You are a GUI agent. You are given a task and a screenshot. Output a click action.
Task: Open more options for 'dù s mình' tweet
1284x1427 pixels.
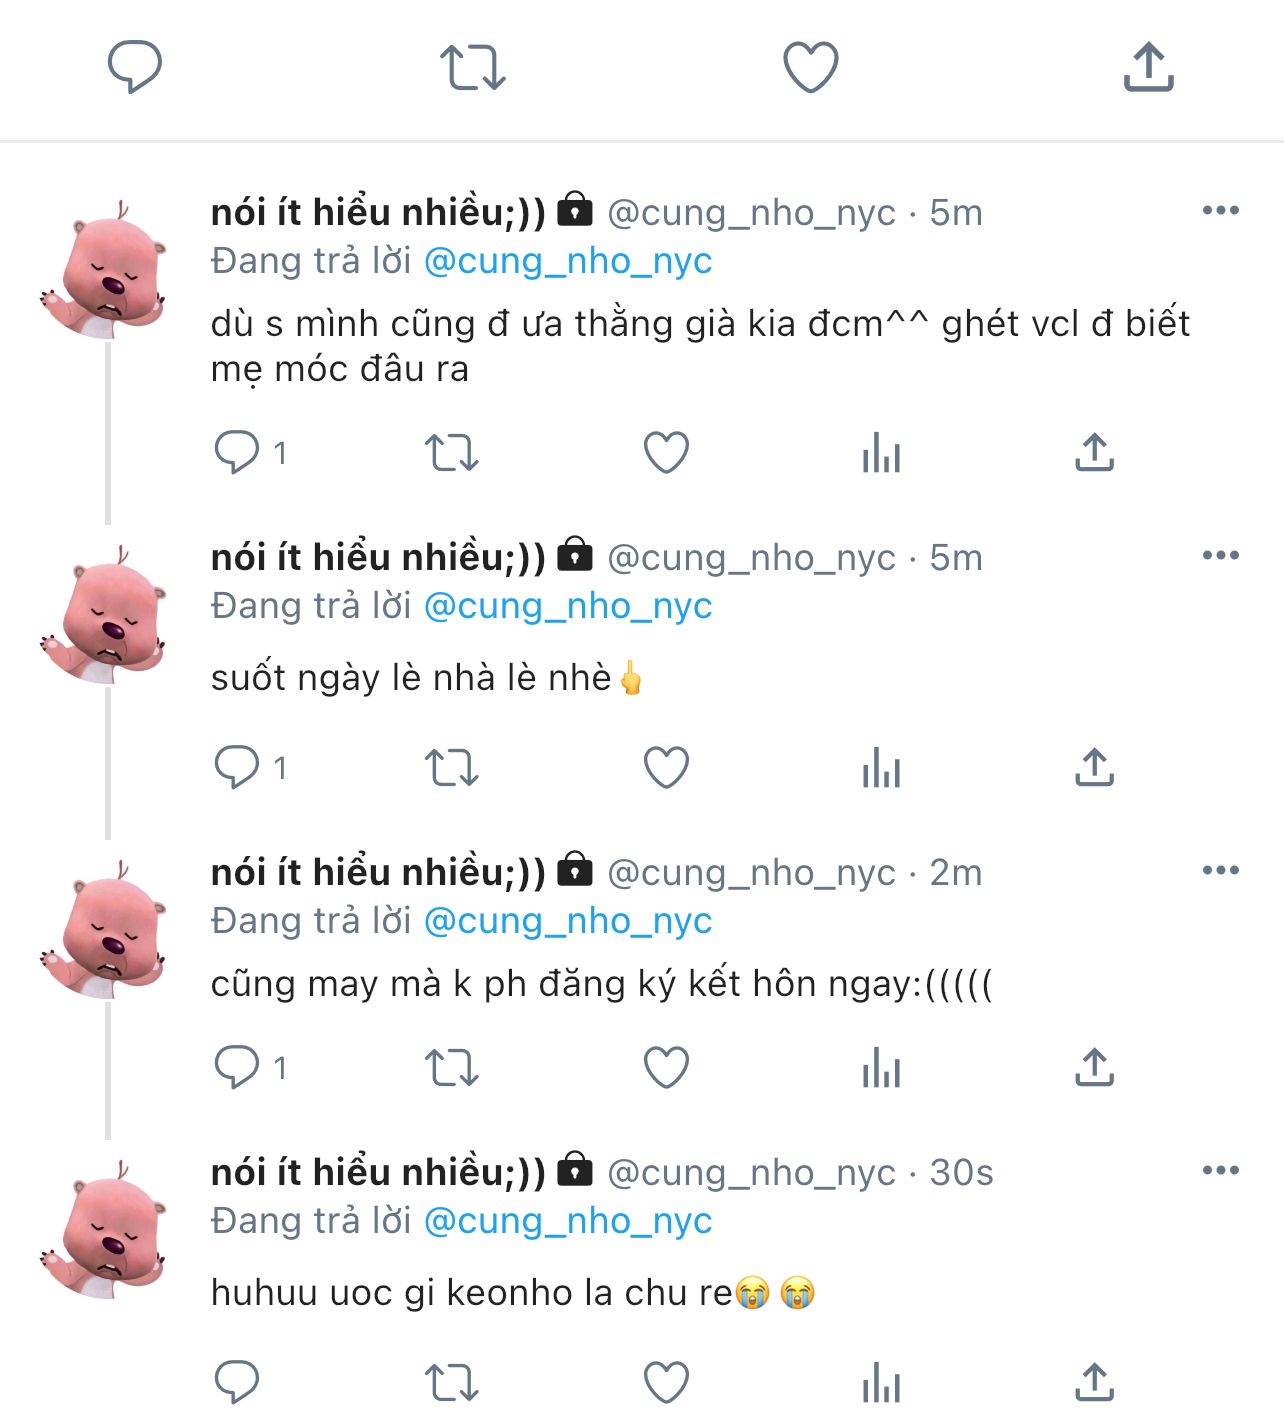point(1220,211)
